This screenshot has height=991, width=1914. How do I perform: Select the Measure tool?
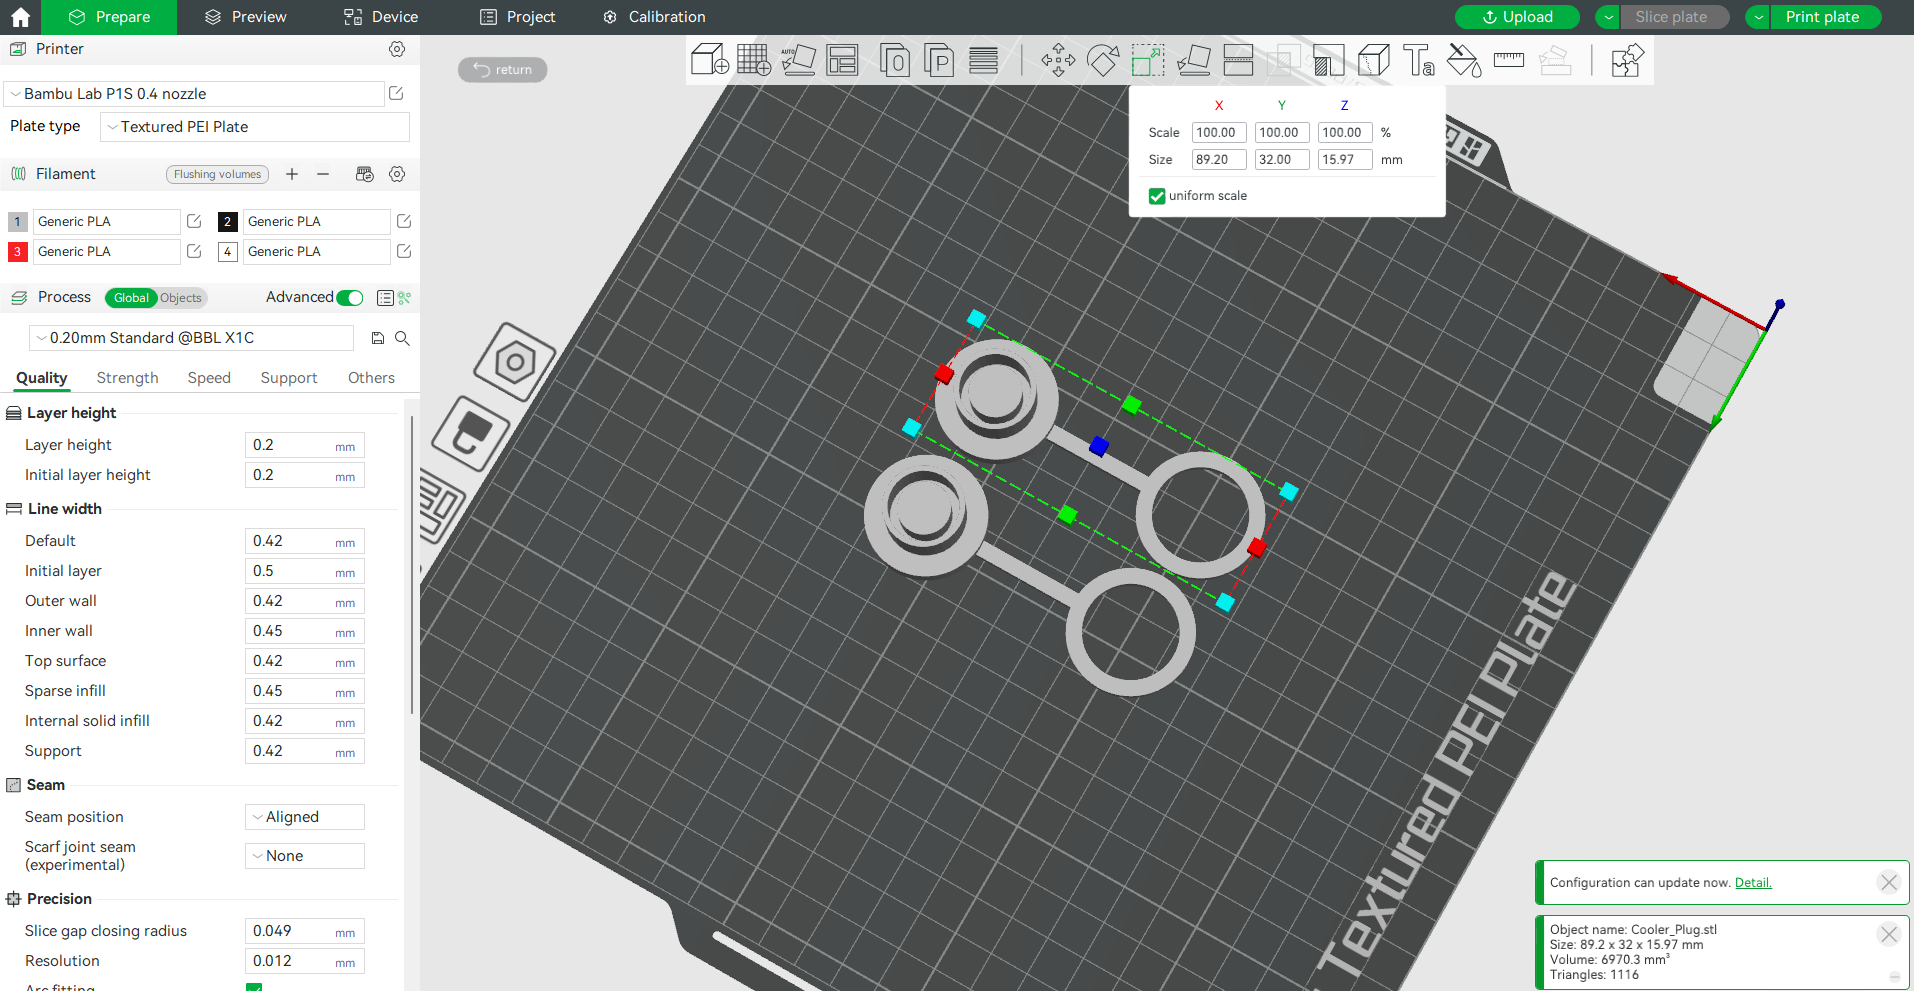(x=1508, y=60)
